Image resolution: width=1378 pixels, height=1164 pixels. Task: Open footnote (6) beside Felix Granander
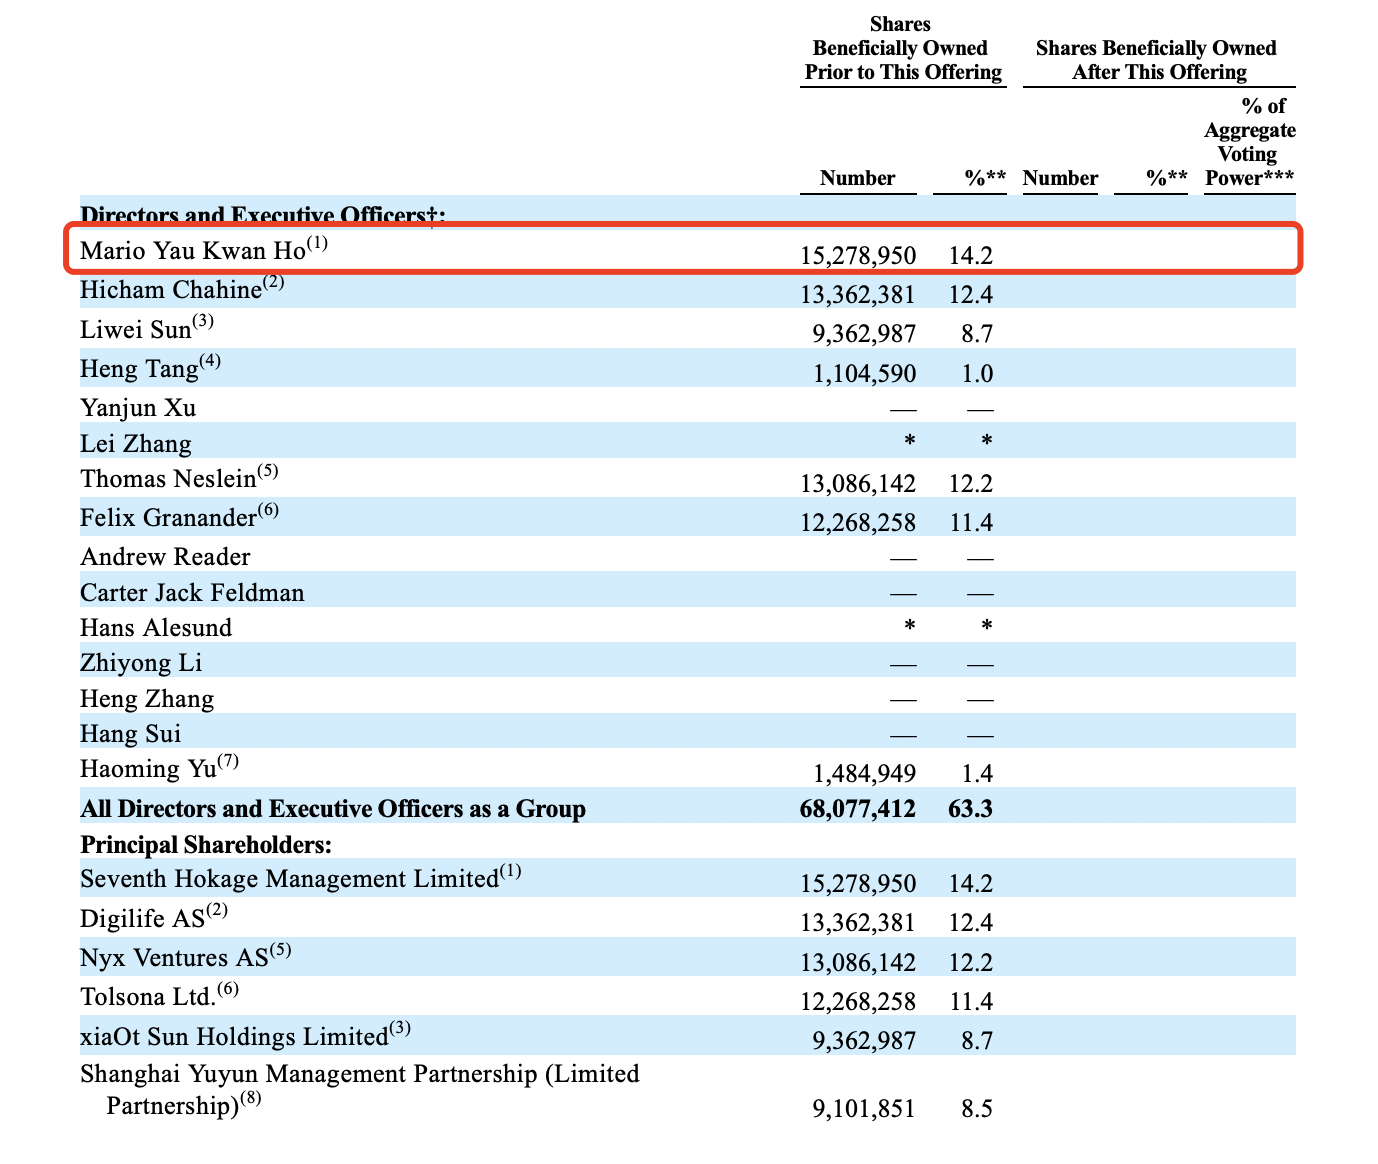[x=268, y=511]
